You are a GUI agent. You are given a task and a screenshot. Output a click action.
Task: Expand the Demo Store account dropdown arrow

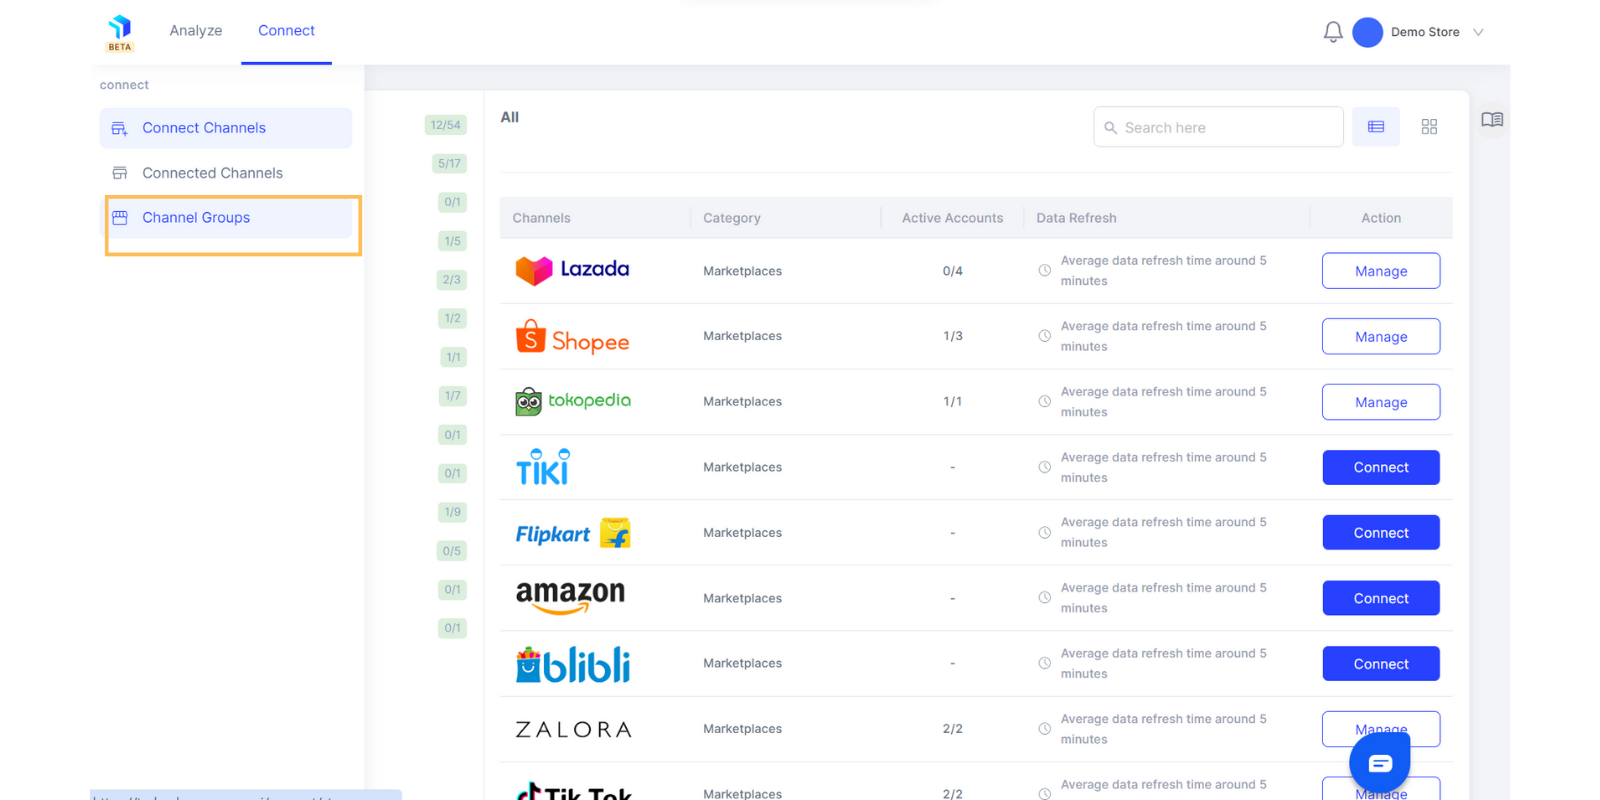point(1478,32)
